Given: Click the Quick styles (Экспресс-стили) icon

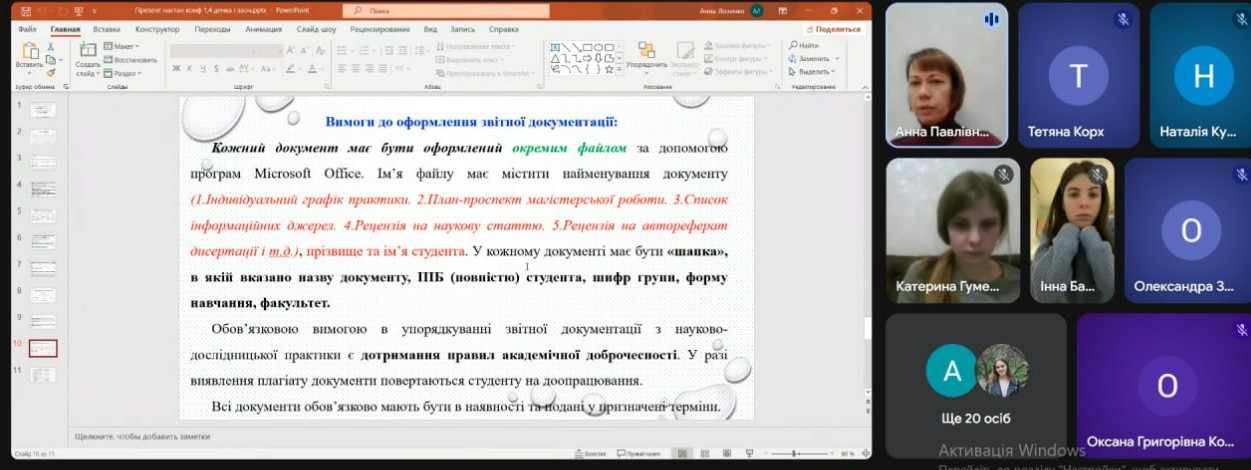Looking at the screenshot, I should (684, 50).
